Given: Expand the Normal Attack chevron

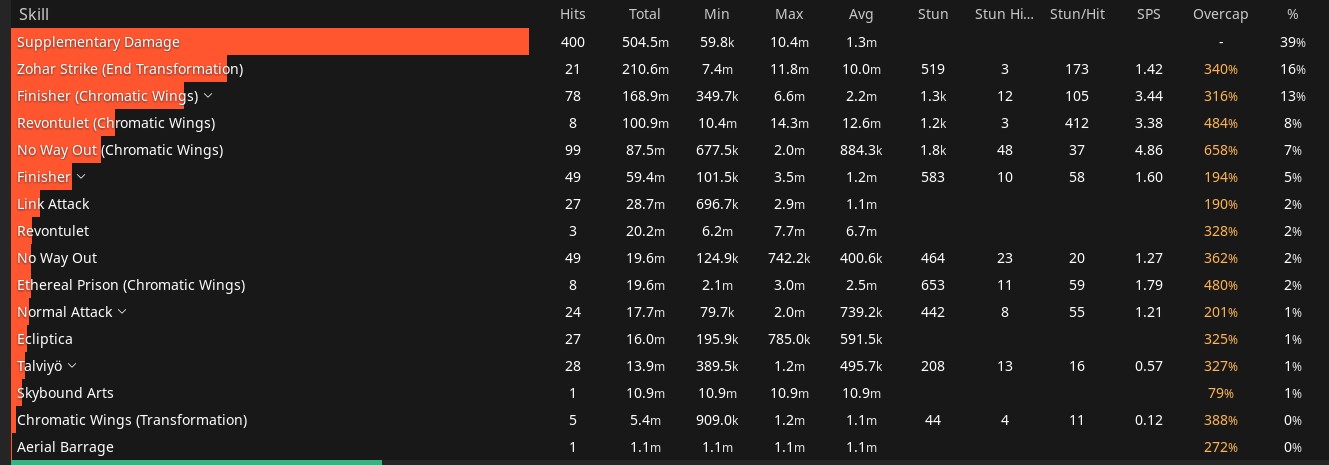Looking at the screenshot, I should click(x=122, y=312).
